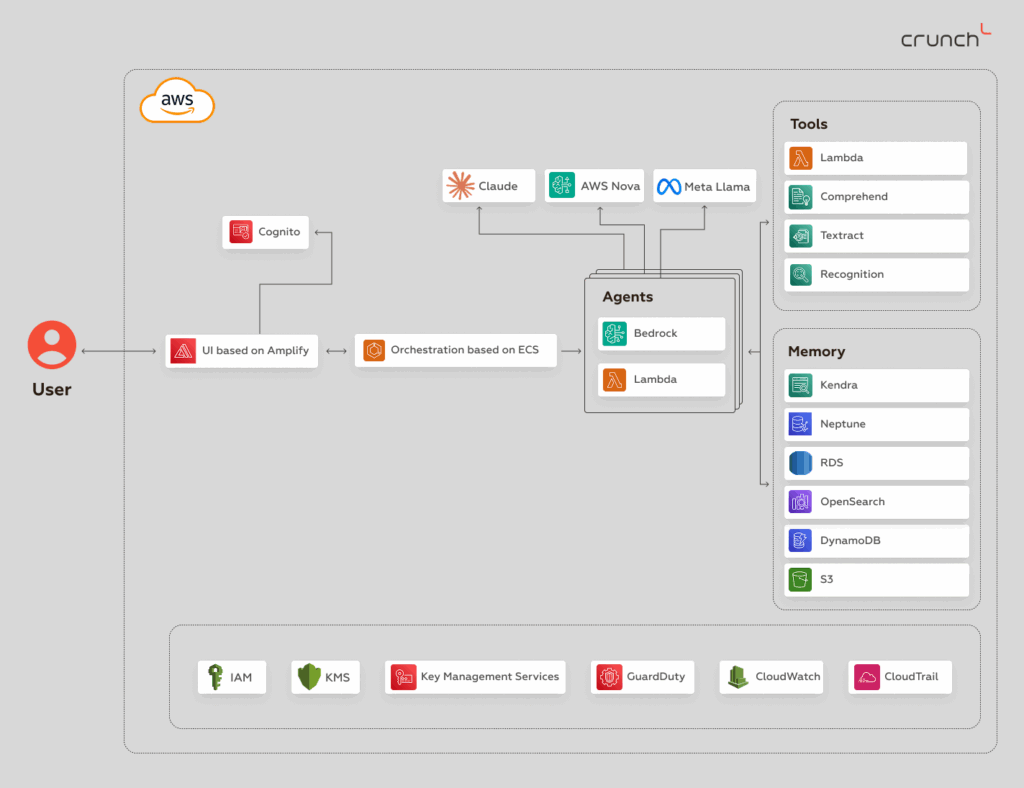
Task: Click the KMS shield icon
Action: coord(309,677)
